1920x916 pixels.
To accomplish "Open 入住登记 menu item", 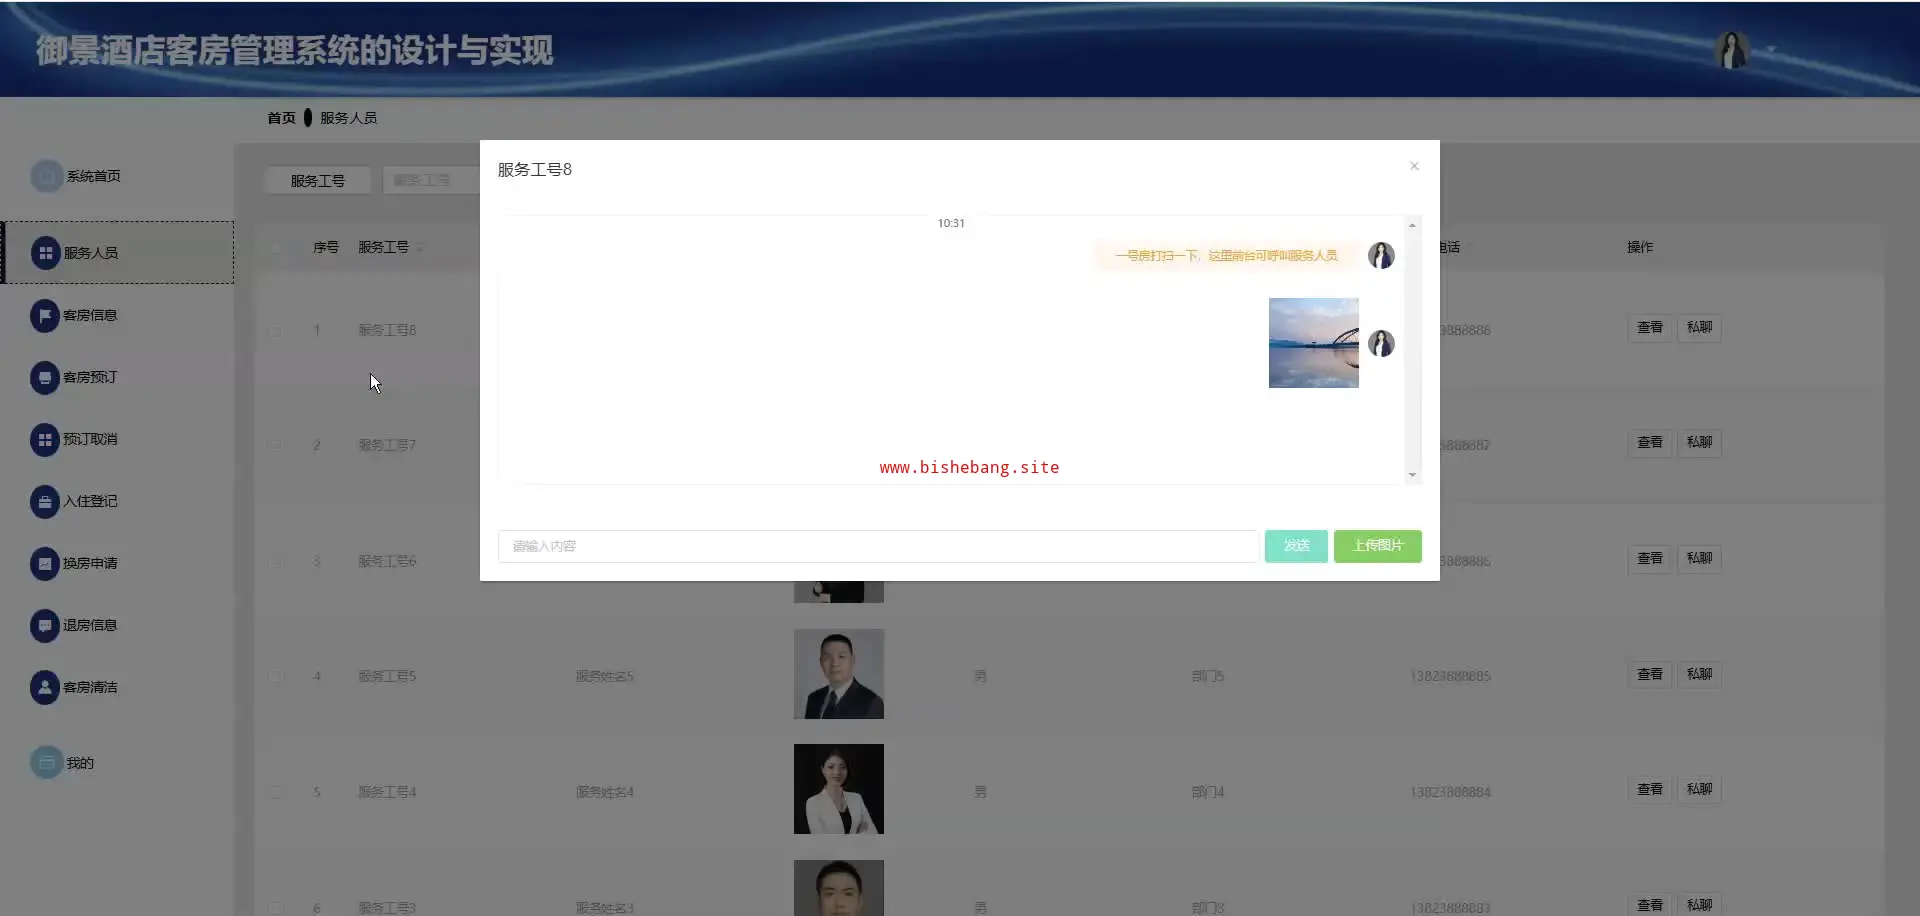I will [117, 501].
